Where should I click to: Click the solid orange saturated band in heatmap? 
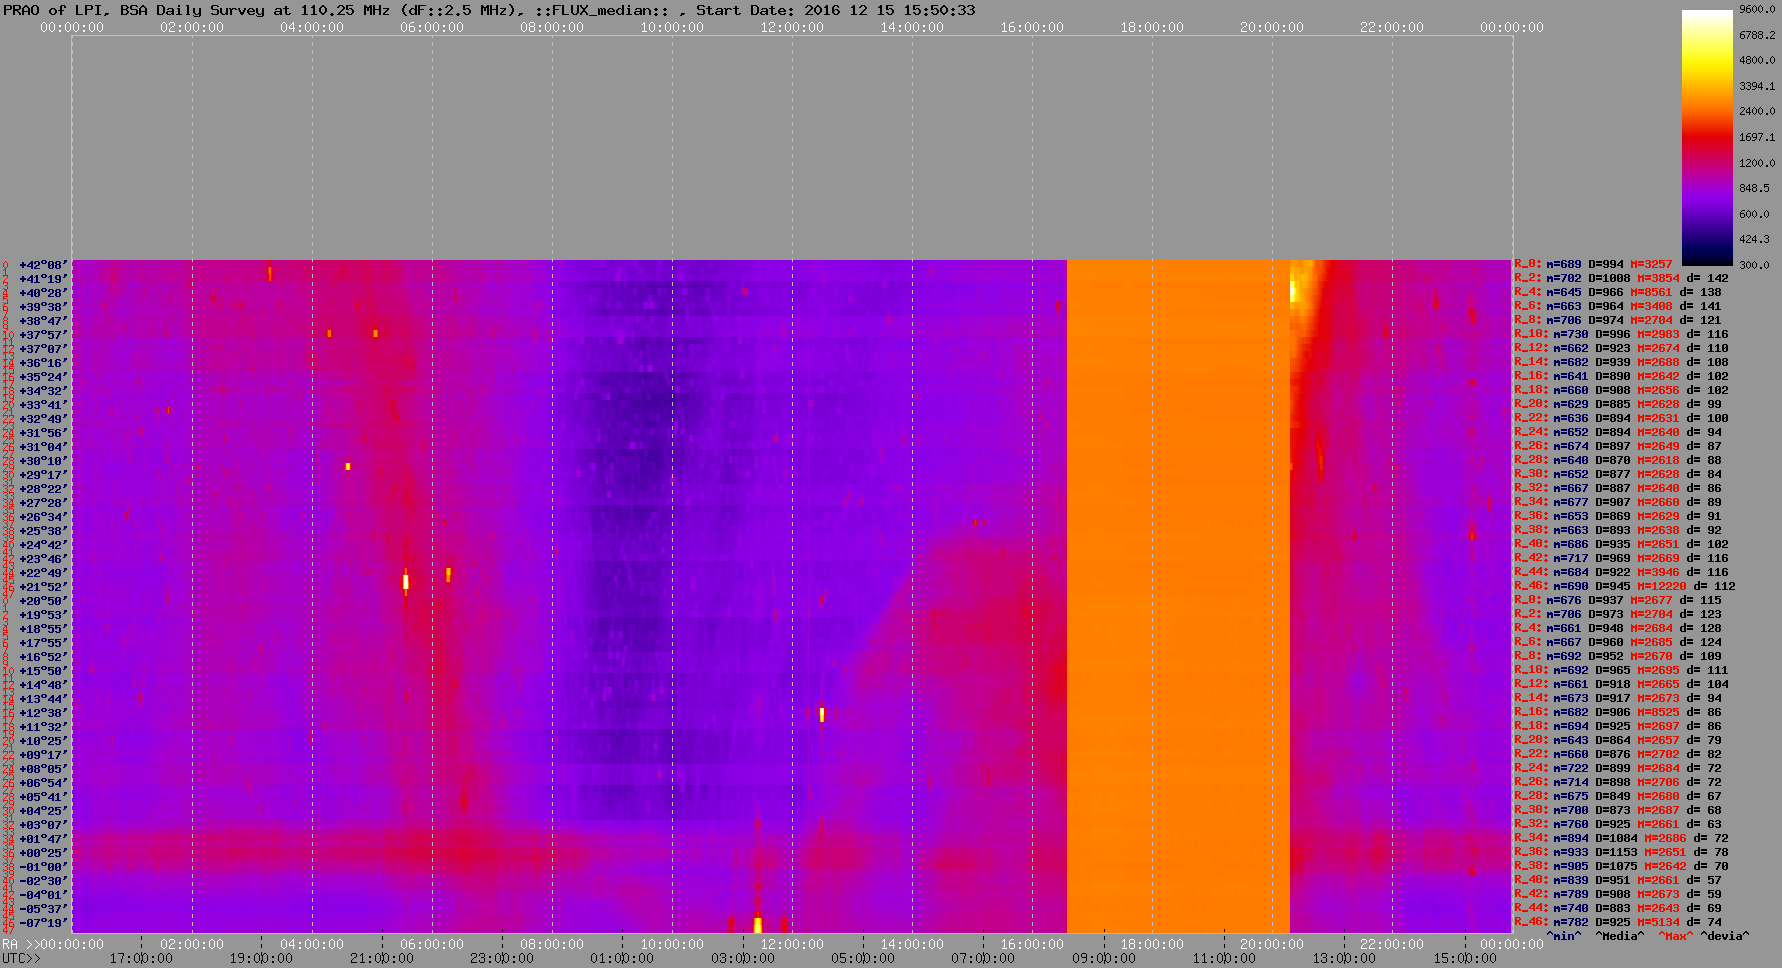click(1178, 596)
